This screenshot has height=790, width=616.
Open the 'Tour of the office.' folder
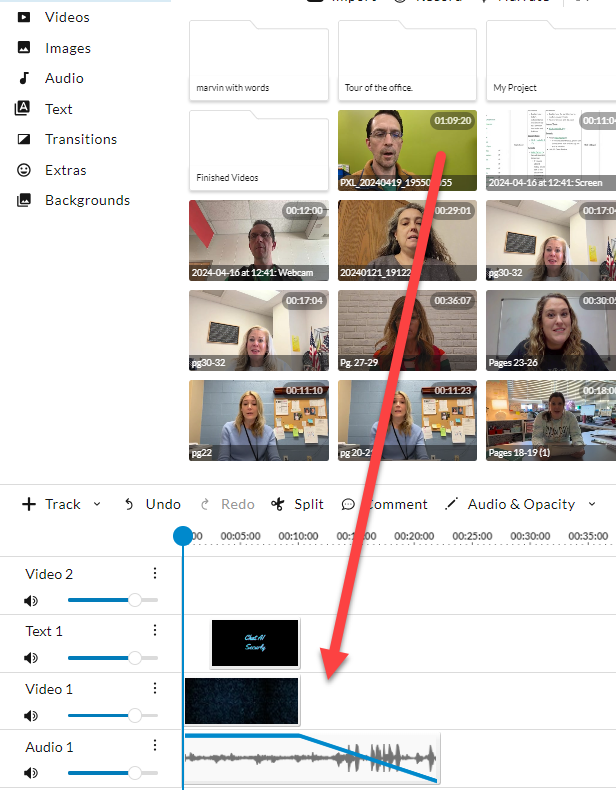point(407,60)
